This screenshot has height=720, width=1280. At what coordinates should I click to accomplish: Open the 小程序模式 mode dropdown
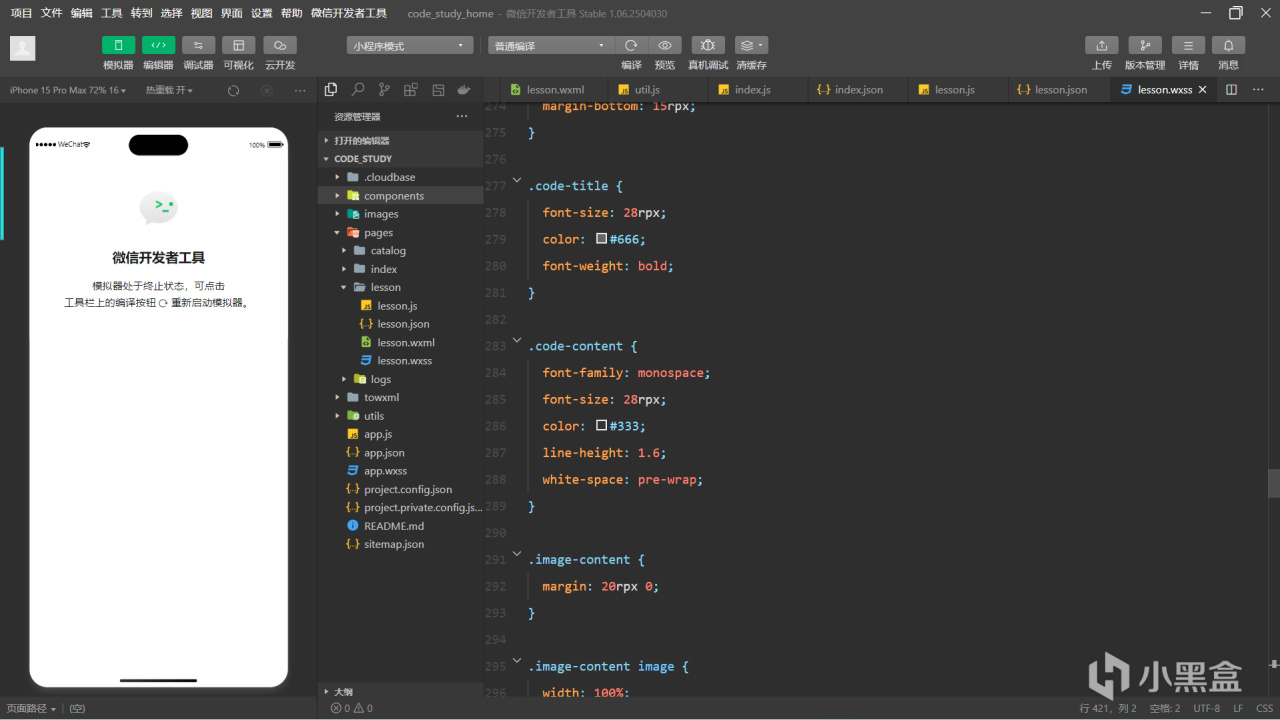click(x=410, y=46)
